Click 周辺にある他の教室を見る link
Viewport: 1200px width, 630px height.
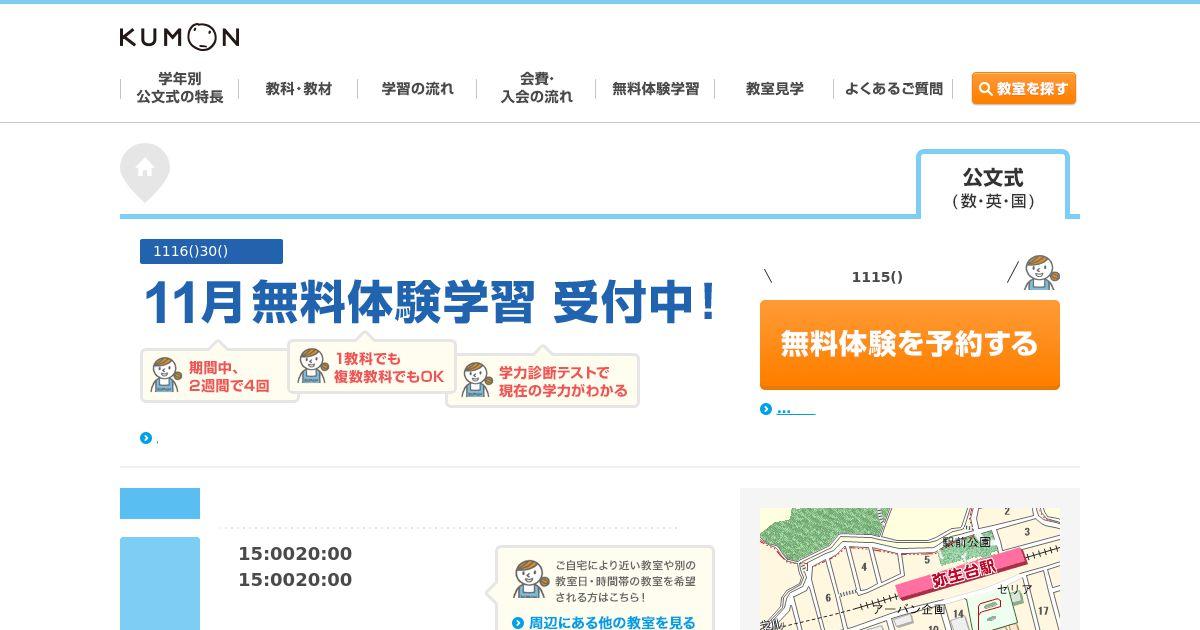(611, 622)
